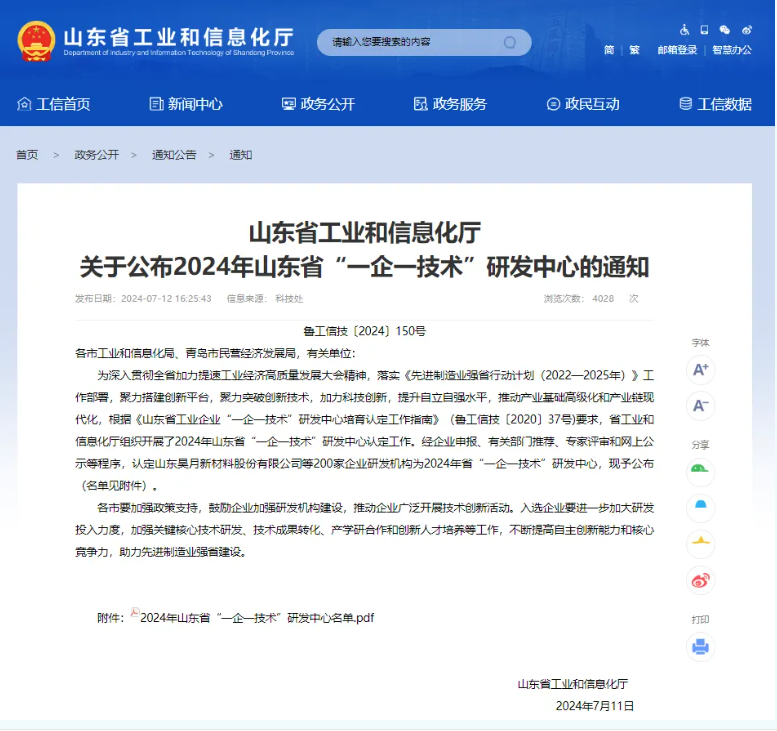Viewport: 777px width, 731px height.
Task: Decrease font size with A- button
Action: pyautogui.click(x=700, y=406)
